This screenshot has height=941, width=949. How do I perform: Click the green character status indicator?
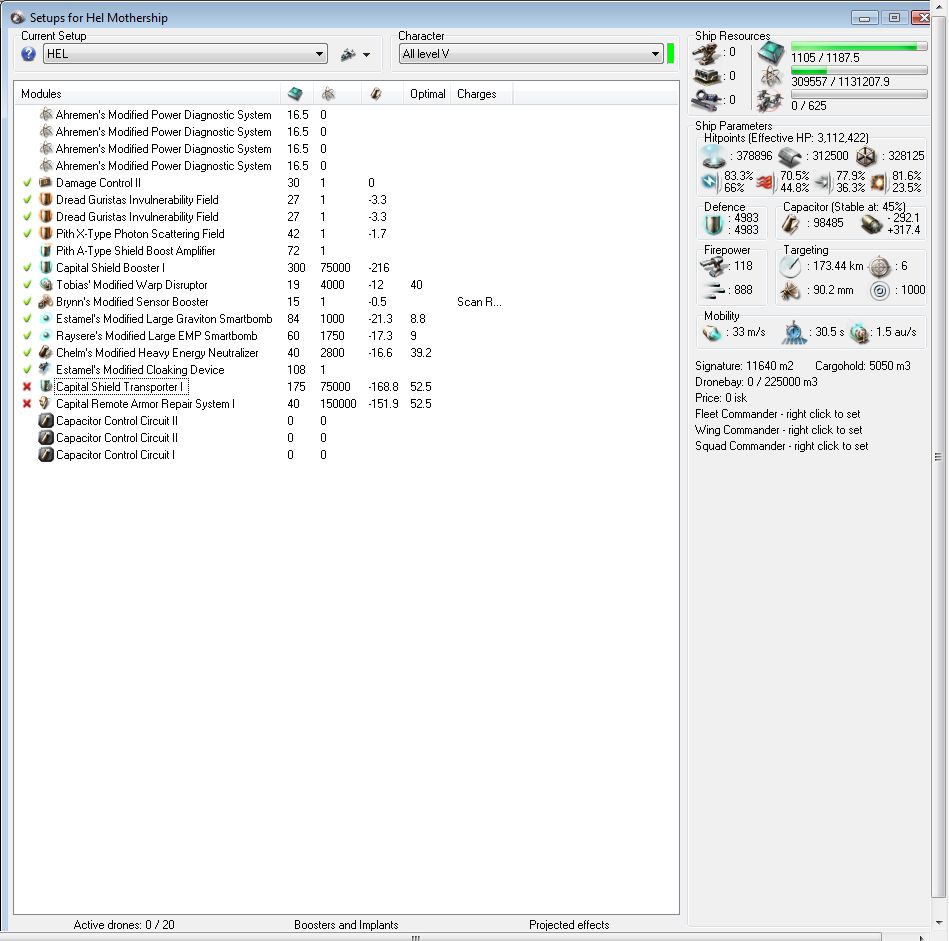click(671, 53)
